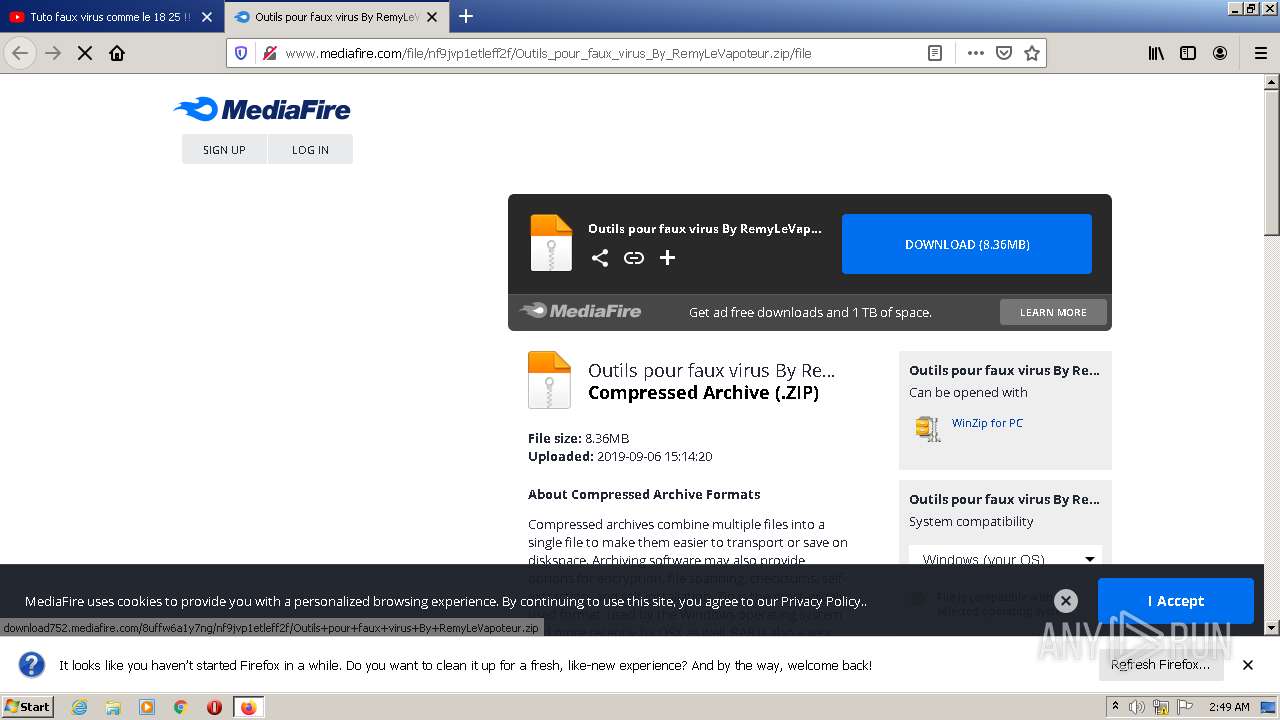1280x720 pixels.
Task: Click the WinZip application icon
Action: tap(928, 428)
